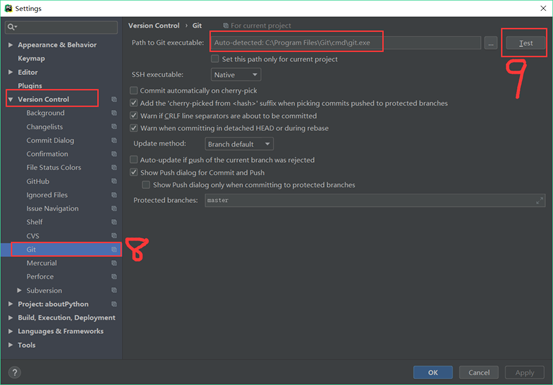The width and height of the screenshot is (553, 385).
Task: Open the Mercurial settings page
Action: (42, 263)
